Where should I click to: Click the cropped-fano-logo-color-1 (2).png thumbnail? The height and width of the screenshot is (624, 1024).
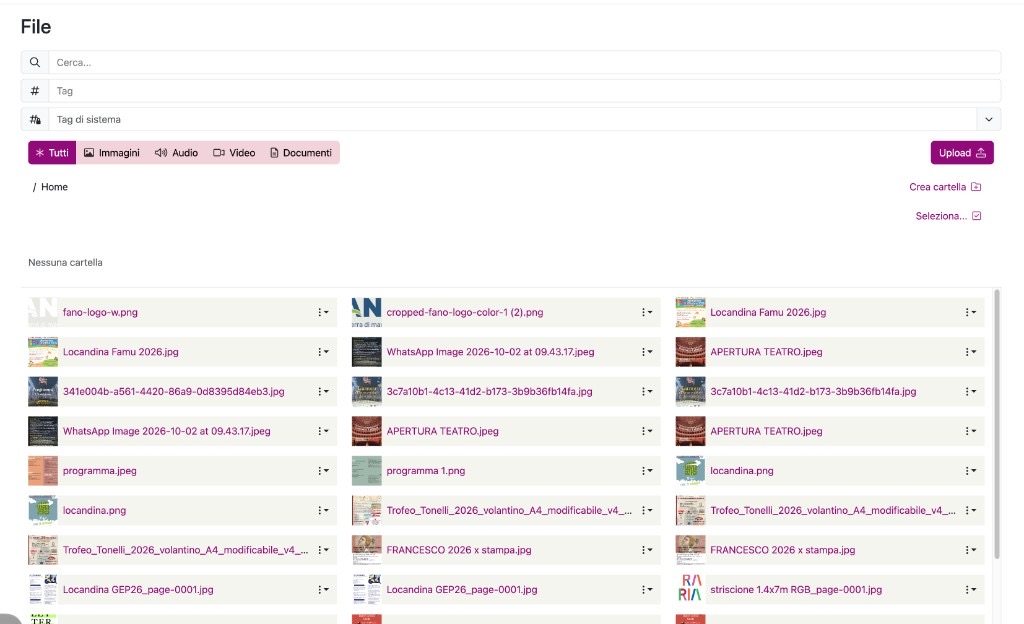coord(366,312)
